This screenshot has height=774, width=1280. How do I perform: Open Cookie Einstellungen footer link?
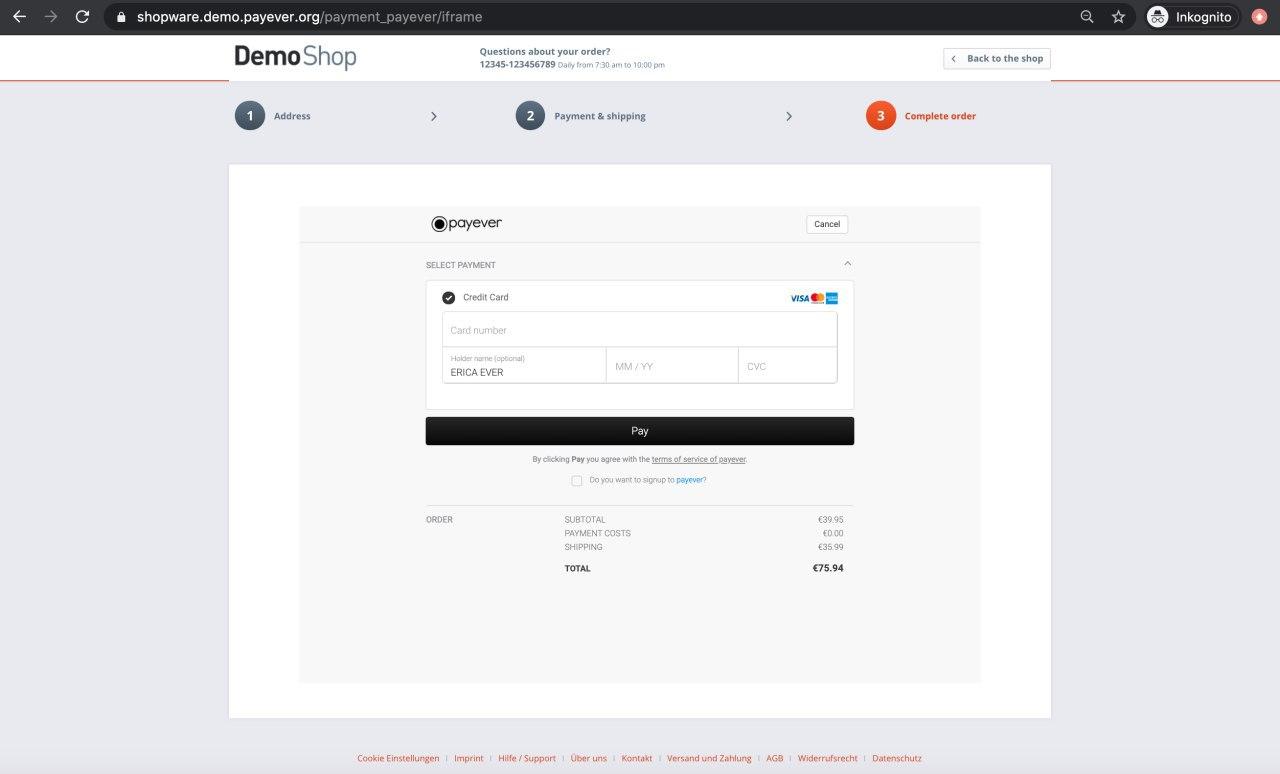click(x=398, y=758)
